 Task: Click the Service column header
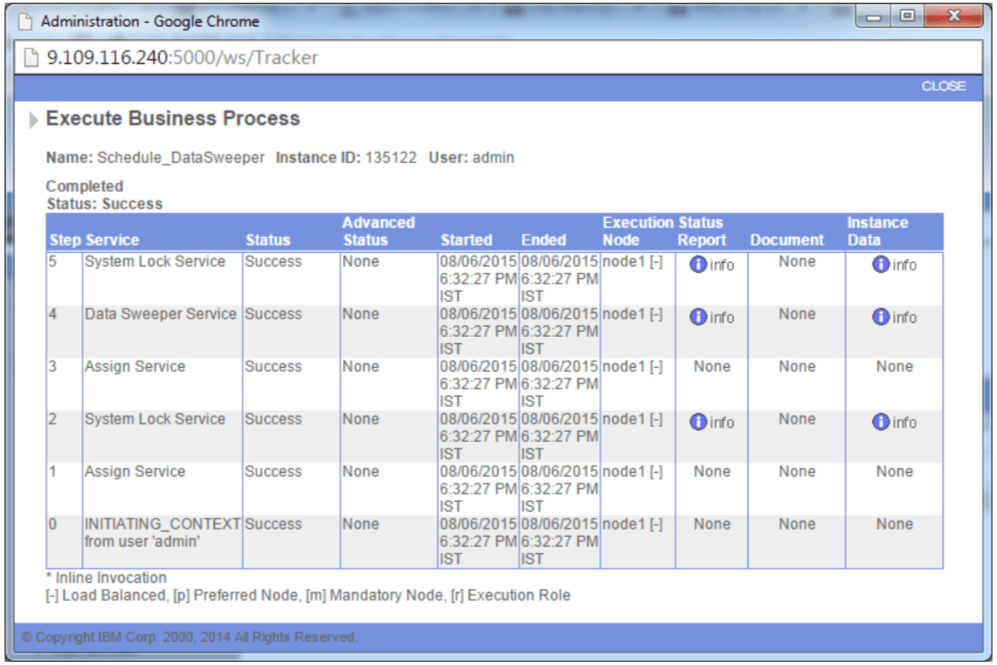tap(112, 240)
